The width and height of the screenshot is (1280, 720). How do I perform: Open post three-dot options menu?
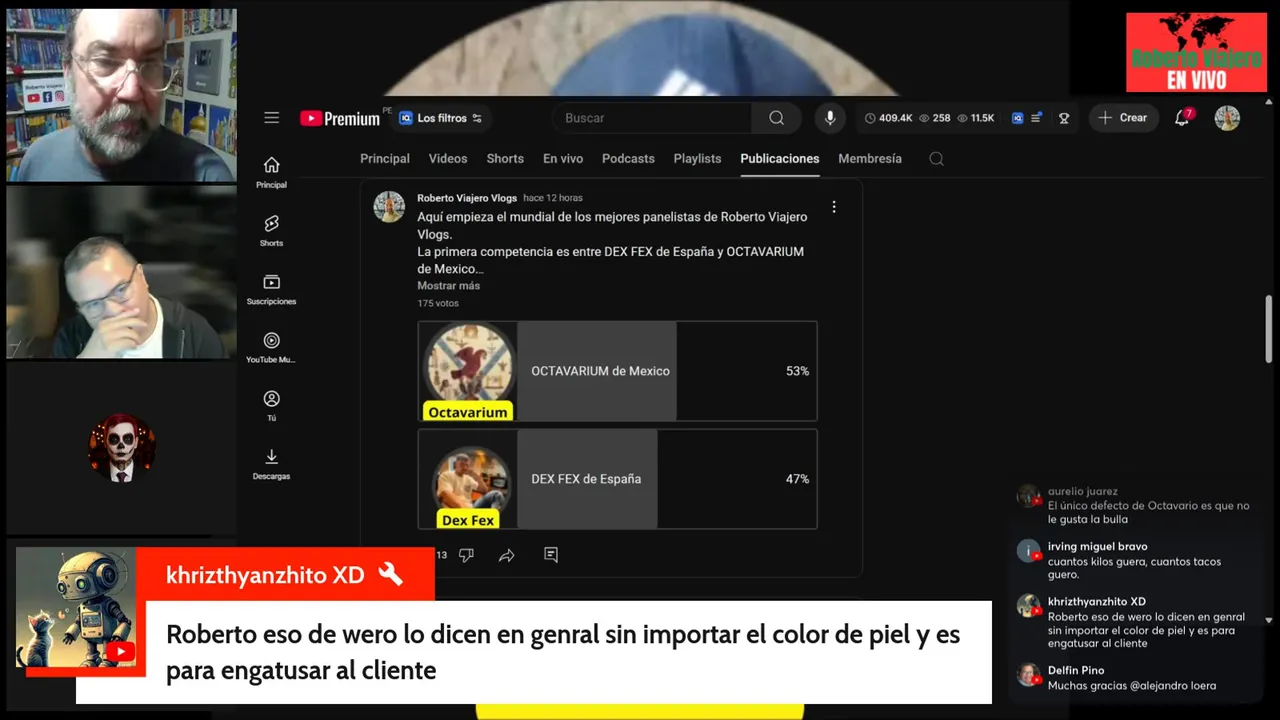[x=834, y=207]
